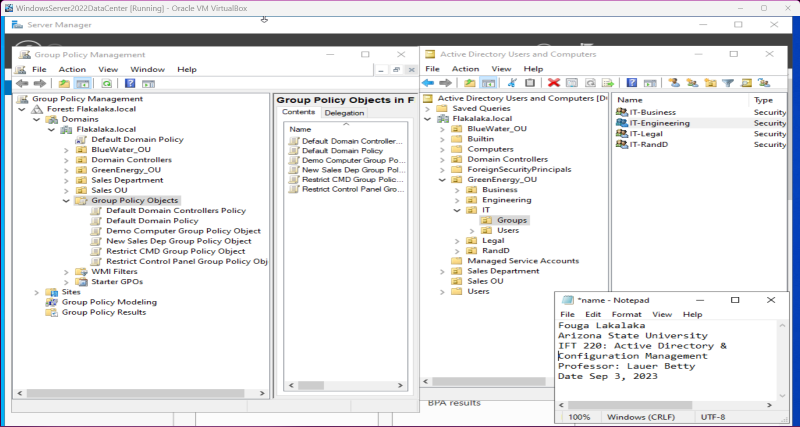Select the IT-Legal security group
800x427 pixels.
[646, 134]
